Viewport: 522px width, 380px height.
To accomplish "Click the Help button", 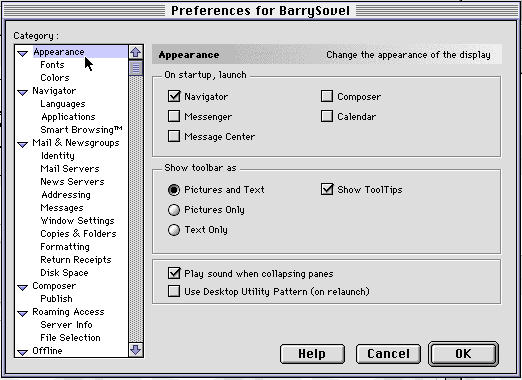I will pos(312,354).
